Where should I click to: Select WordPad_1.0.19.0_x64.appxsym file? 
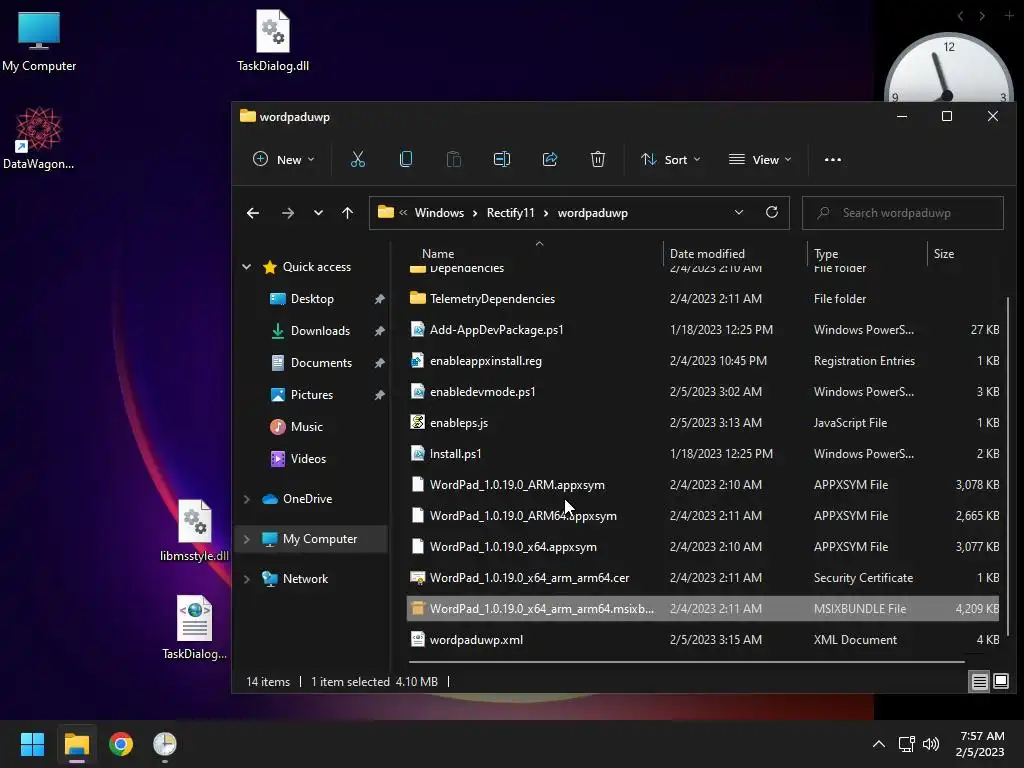pyautogui.click(x=703, y=547)
